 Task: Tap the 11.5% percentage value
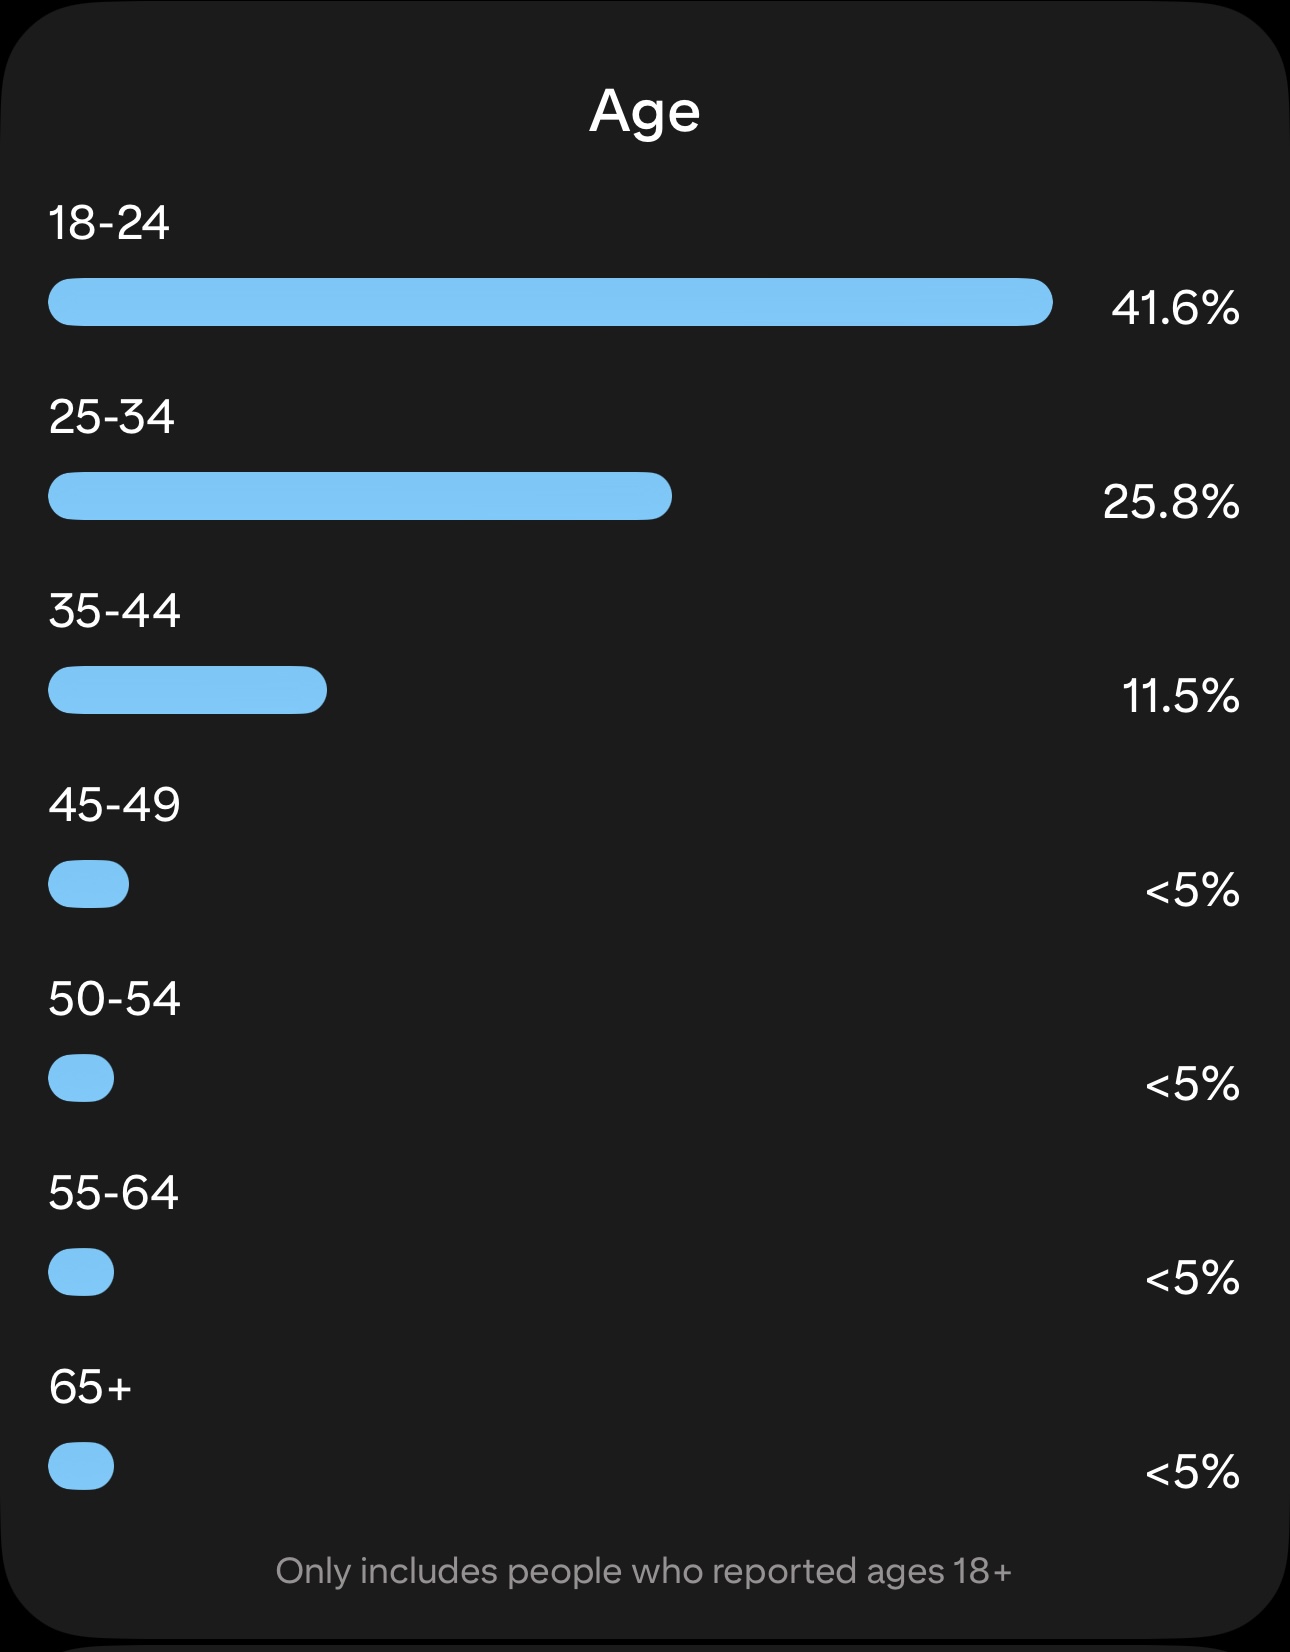coord(1180,696)
